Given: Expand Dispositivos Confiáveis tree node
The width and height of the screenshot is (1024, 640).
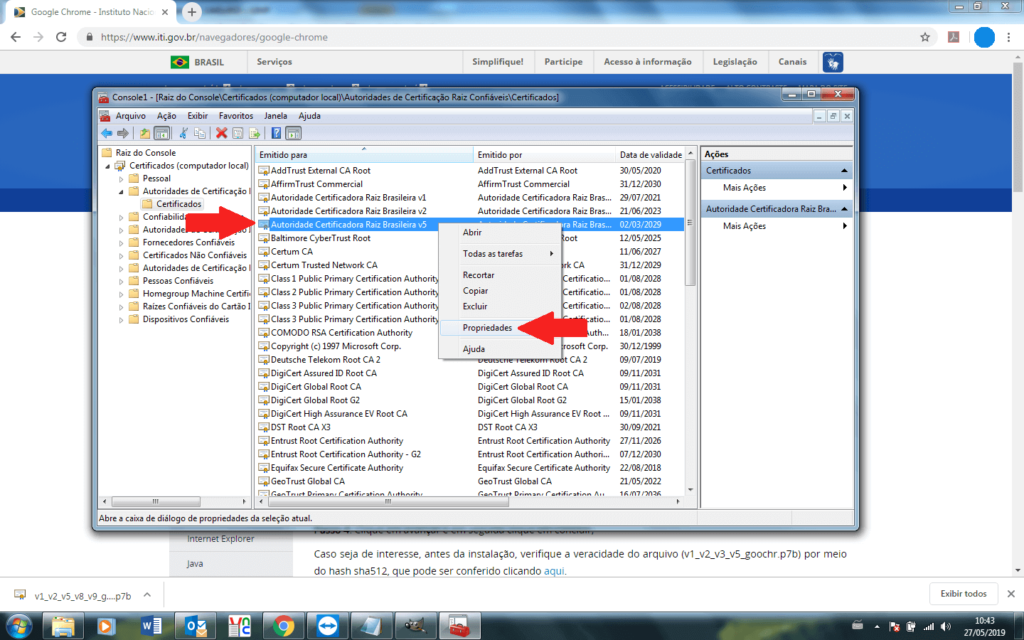Looking at the screenshot, I should pyautogui.click(x=121, y=320).
